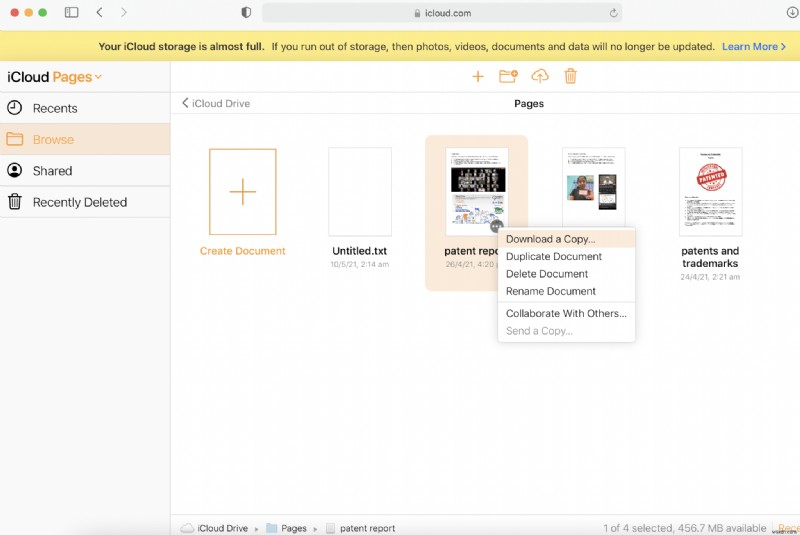Viewport: 800px width, 535px height.
Task: Choose Duplicate Document from the context menu
Action: pyautogui.click(x=566, y=257)
